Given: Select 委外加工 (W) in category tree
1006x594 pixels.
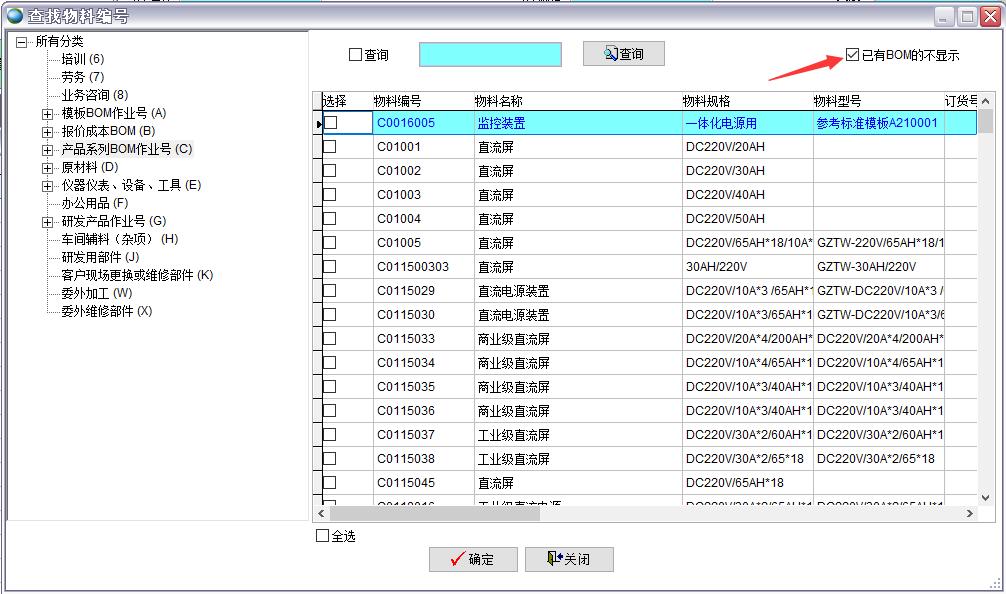Looking at the screenshot, I should [x=96, y=293].
